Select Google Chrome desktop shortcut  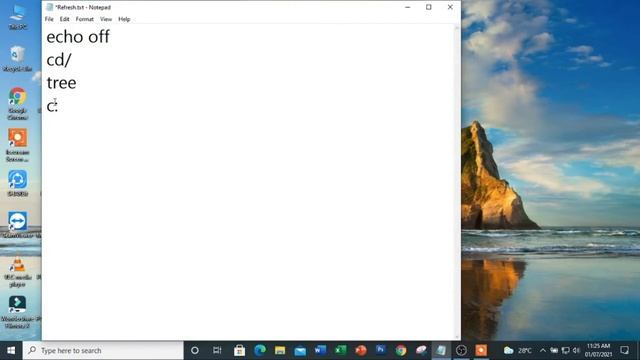18,103
